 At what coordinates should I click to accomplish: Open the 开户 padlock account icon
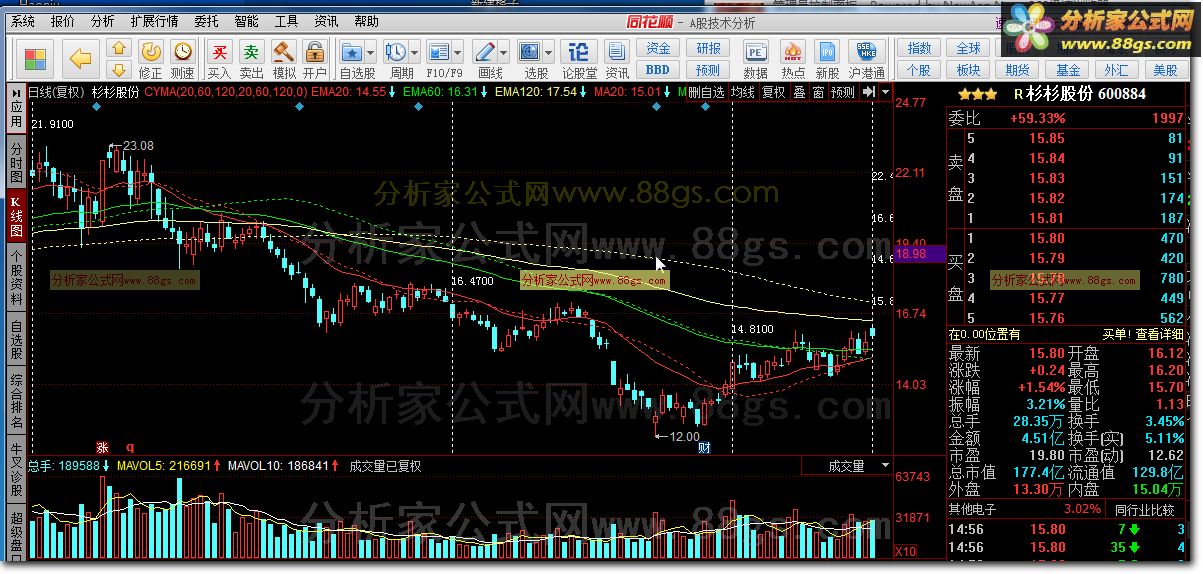[315, 51]
